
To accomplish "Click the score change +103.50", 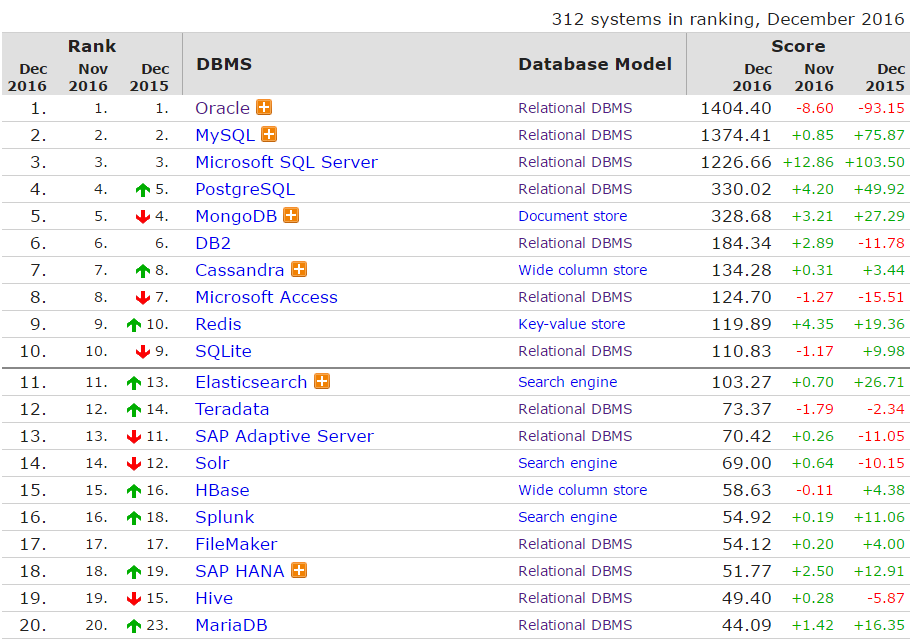I will tap(874, 162).
